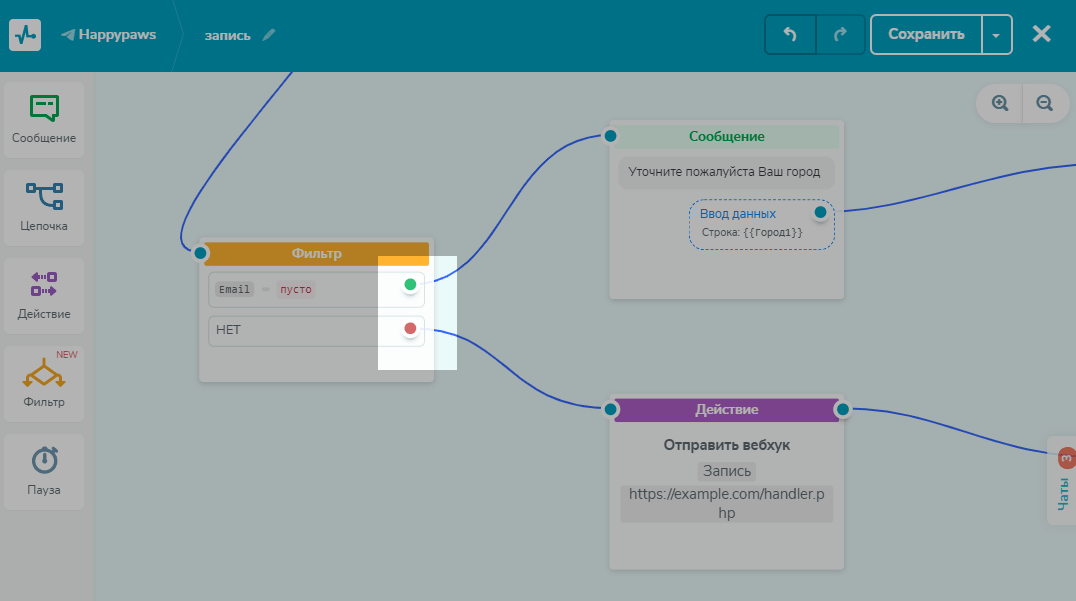Add a Цепочка block from sidebar

(x=44, y=206)
